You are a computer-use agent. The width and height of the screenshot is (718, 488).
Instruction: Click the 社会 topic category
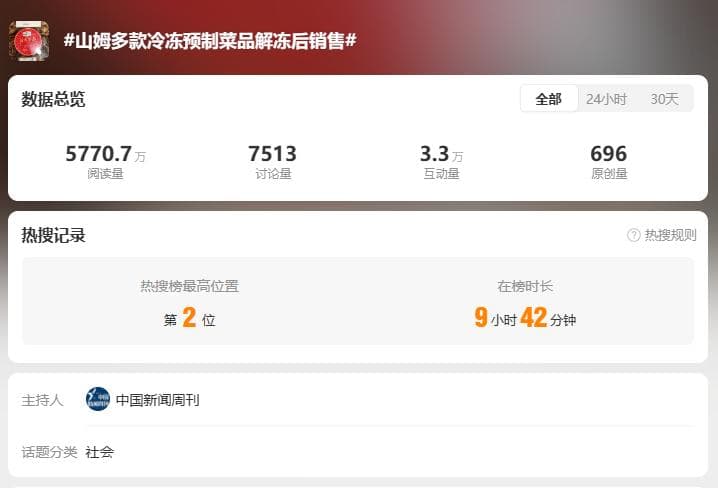[x=99, y=452]
